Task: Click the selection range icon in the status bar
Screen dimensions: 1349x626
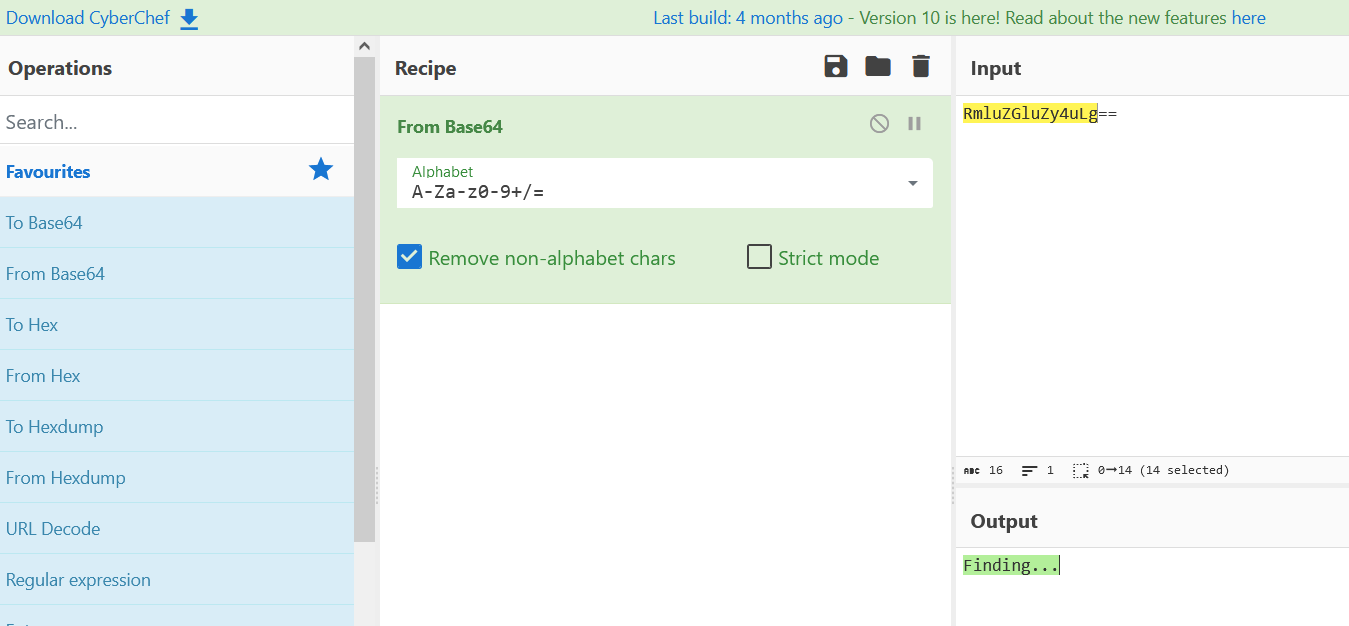Action: click(1081, 470)
